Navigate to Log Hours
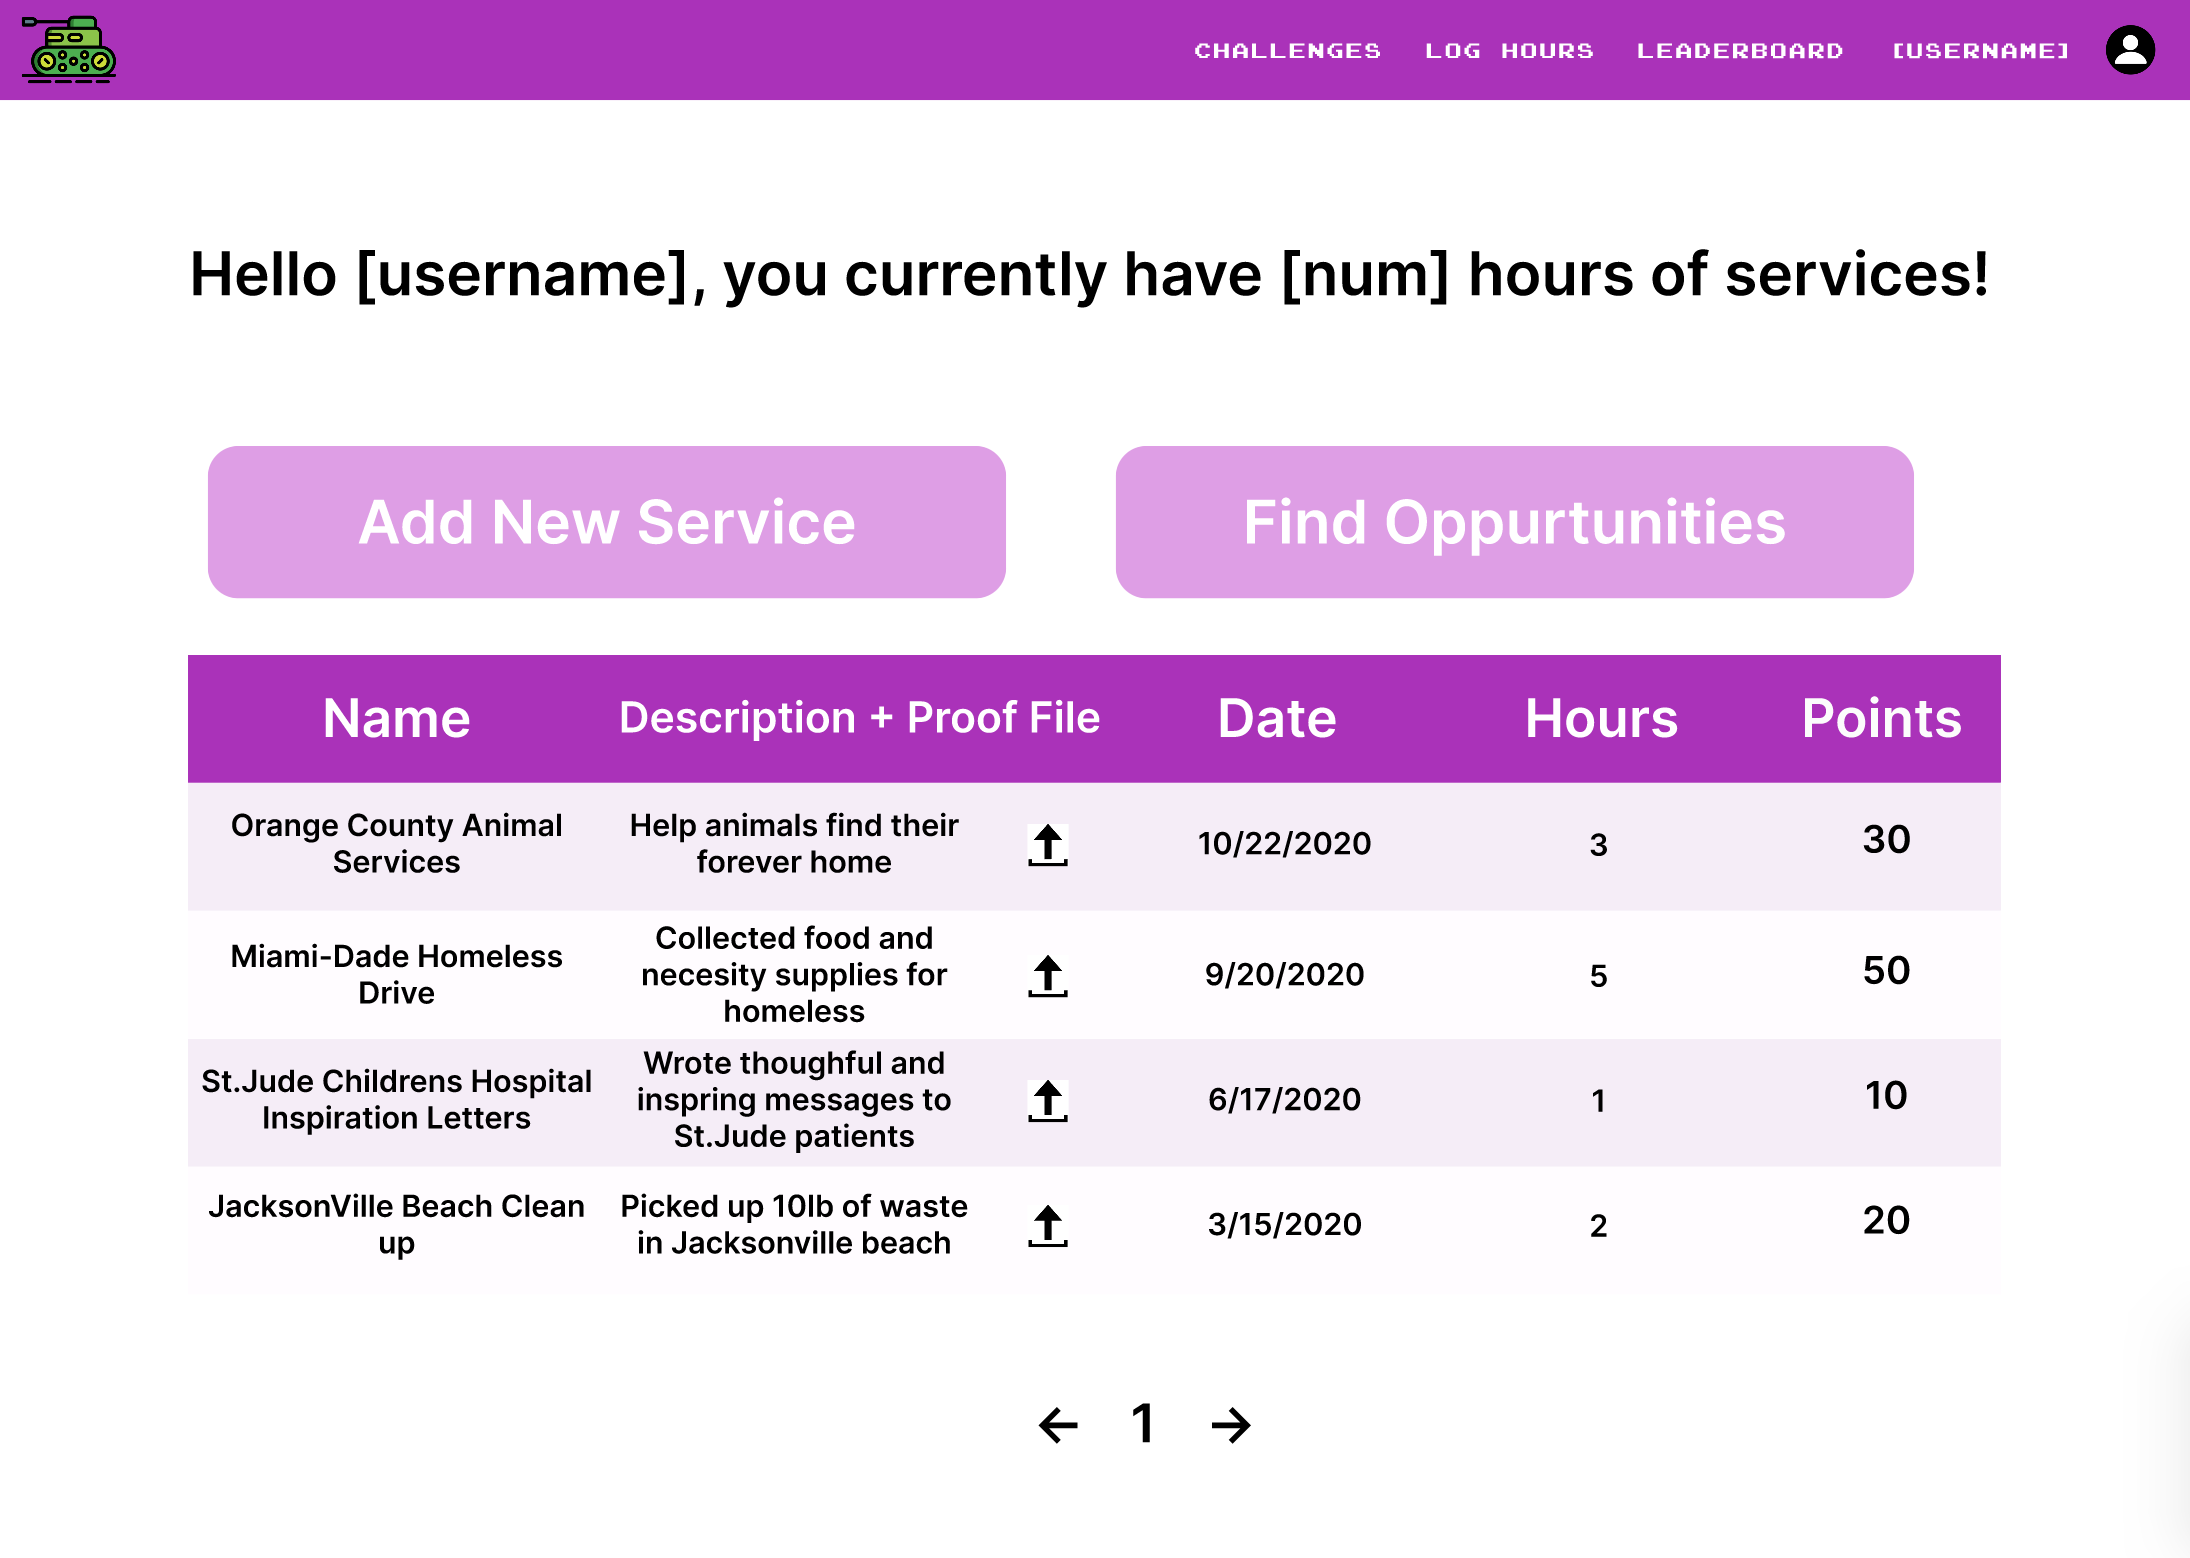The height and width of the screenshot is (1558, 2190). pyautogui.click(x=1508, y=51)
